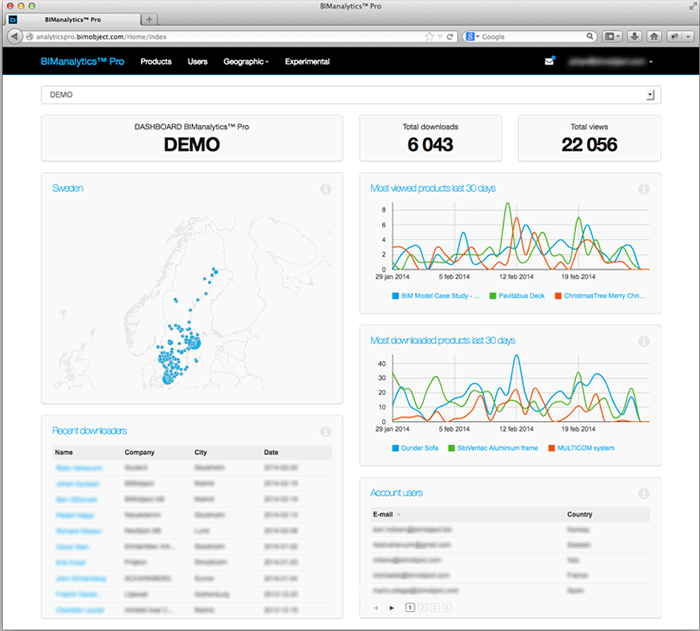Toggle Pavitabua Deck green legend swatch

pos(493,296)
